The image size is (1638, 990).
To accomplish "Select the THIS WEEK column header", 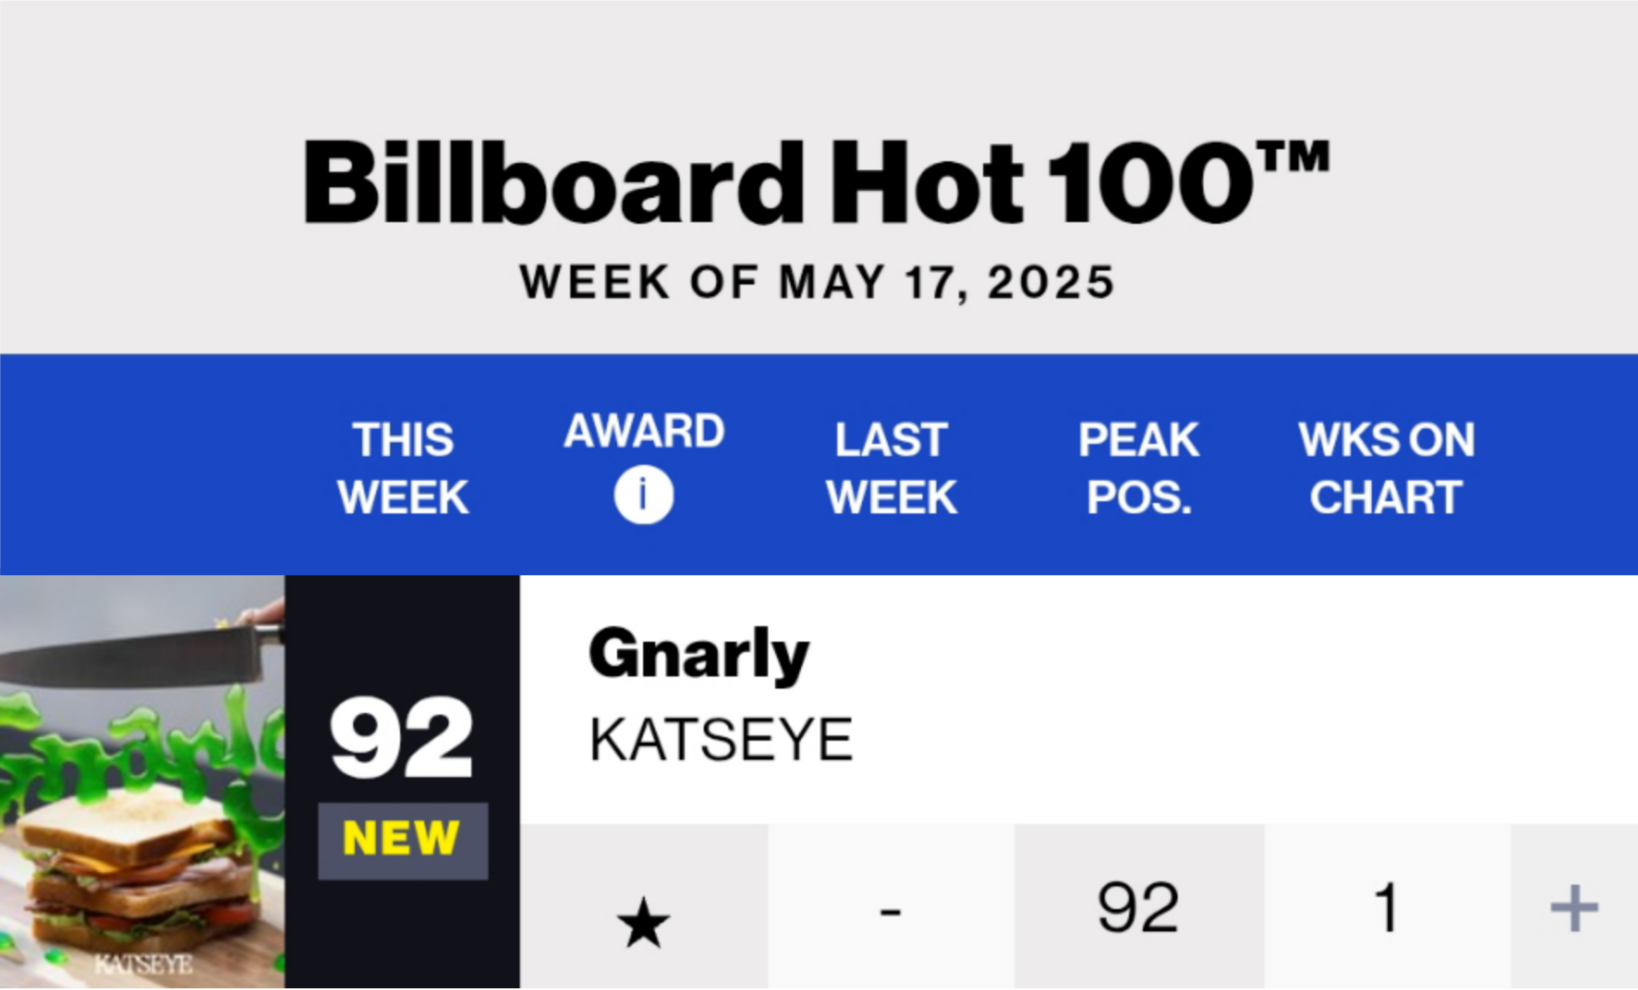I will pos(403,468).
